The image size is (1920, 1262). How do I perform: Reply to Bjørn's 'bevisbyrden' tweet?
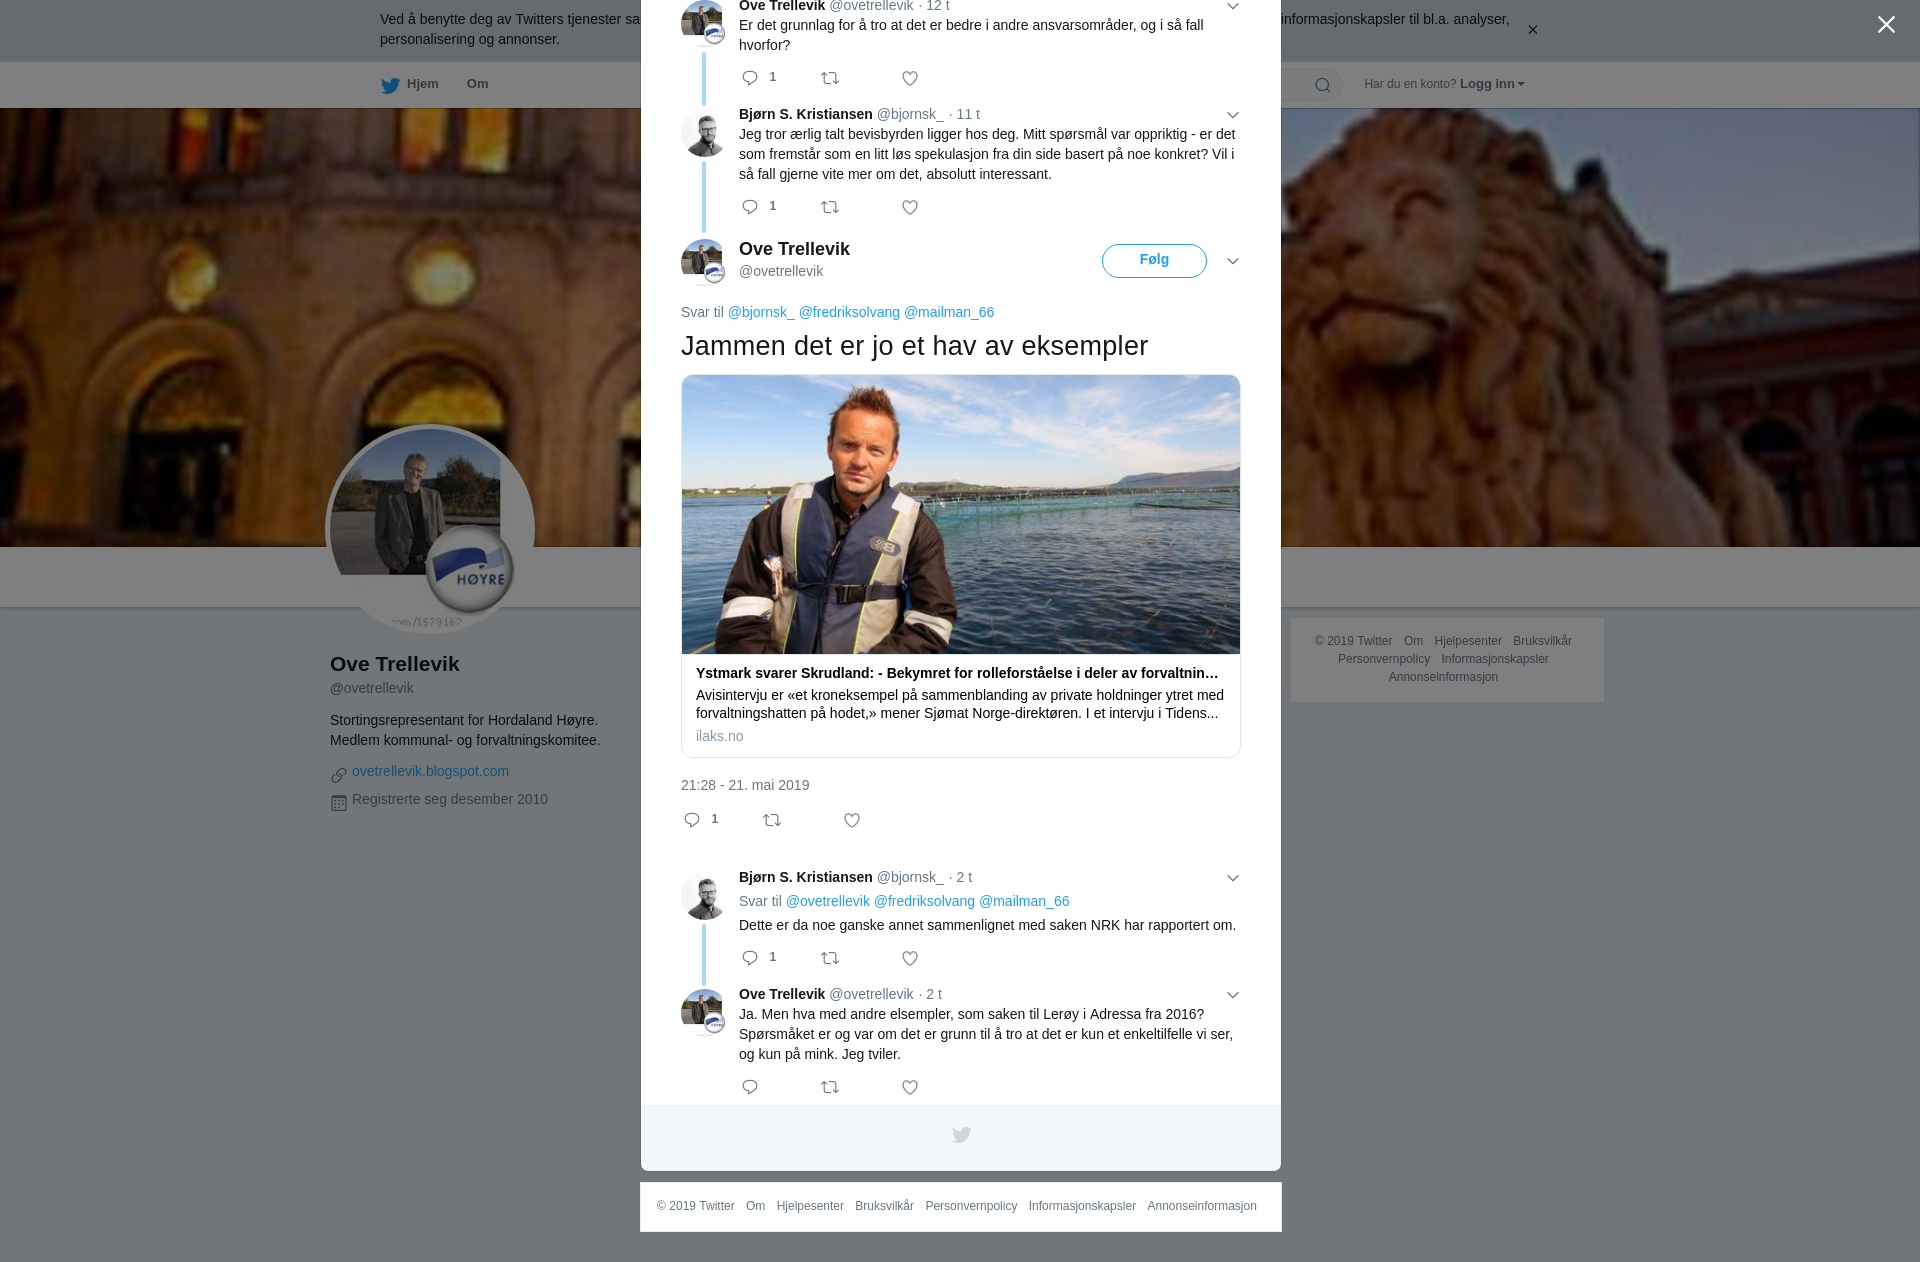(750, 207)
